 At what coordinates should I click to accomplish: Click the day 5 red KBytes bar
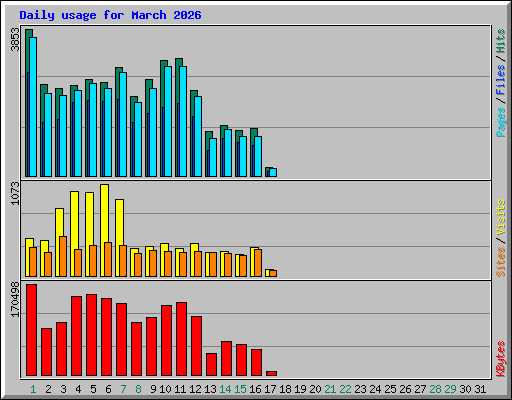coord(91,335)
